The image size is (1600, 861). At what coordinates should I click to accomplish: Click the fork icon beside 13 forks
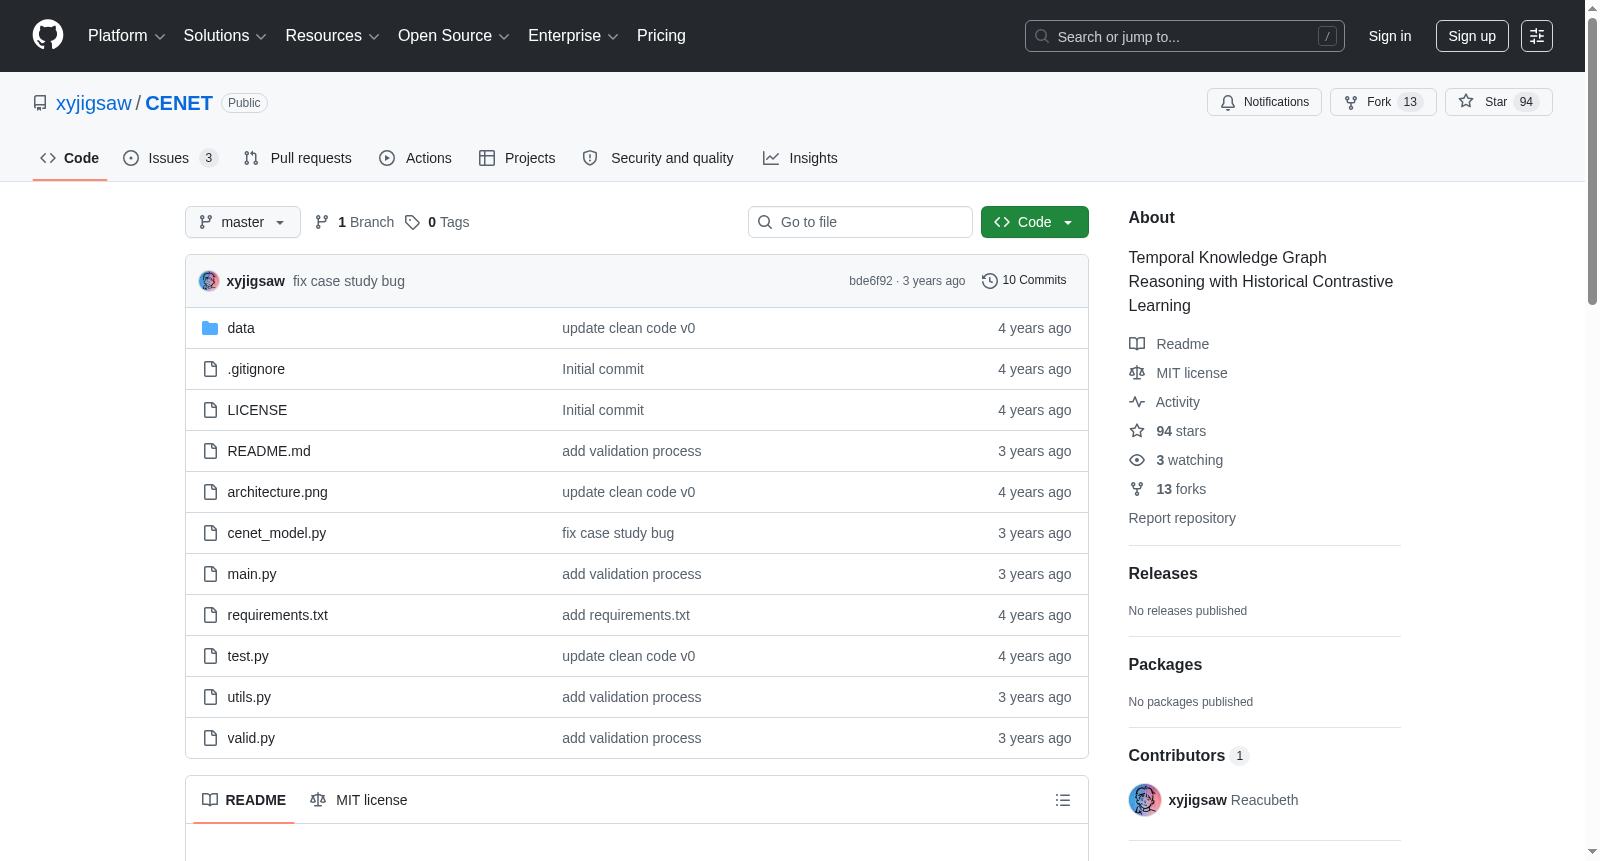coord(1137,489)
